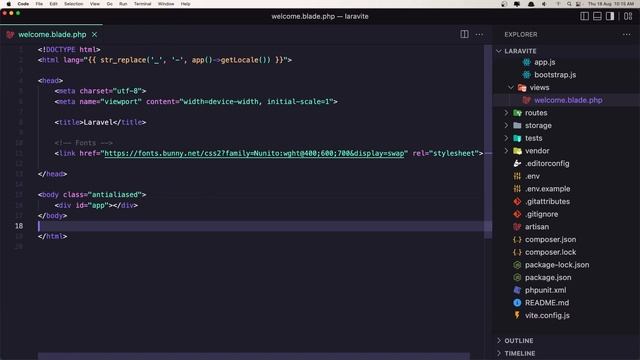Open the Help menu

pos(185,4)
